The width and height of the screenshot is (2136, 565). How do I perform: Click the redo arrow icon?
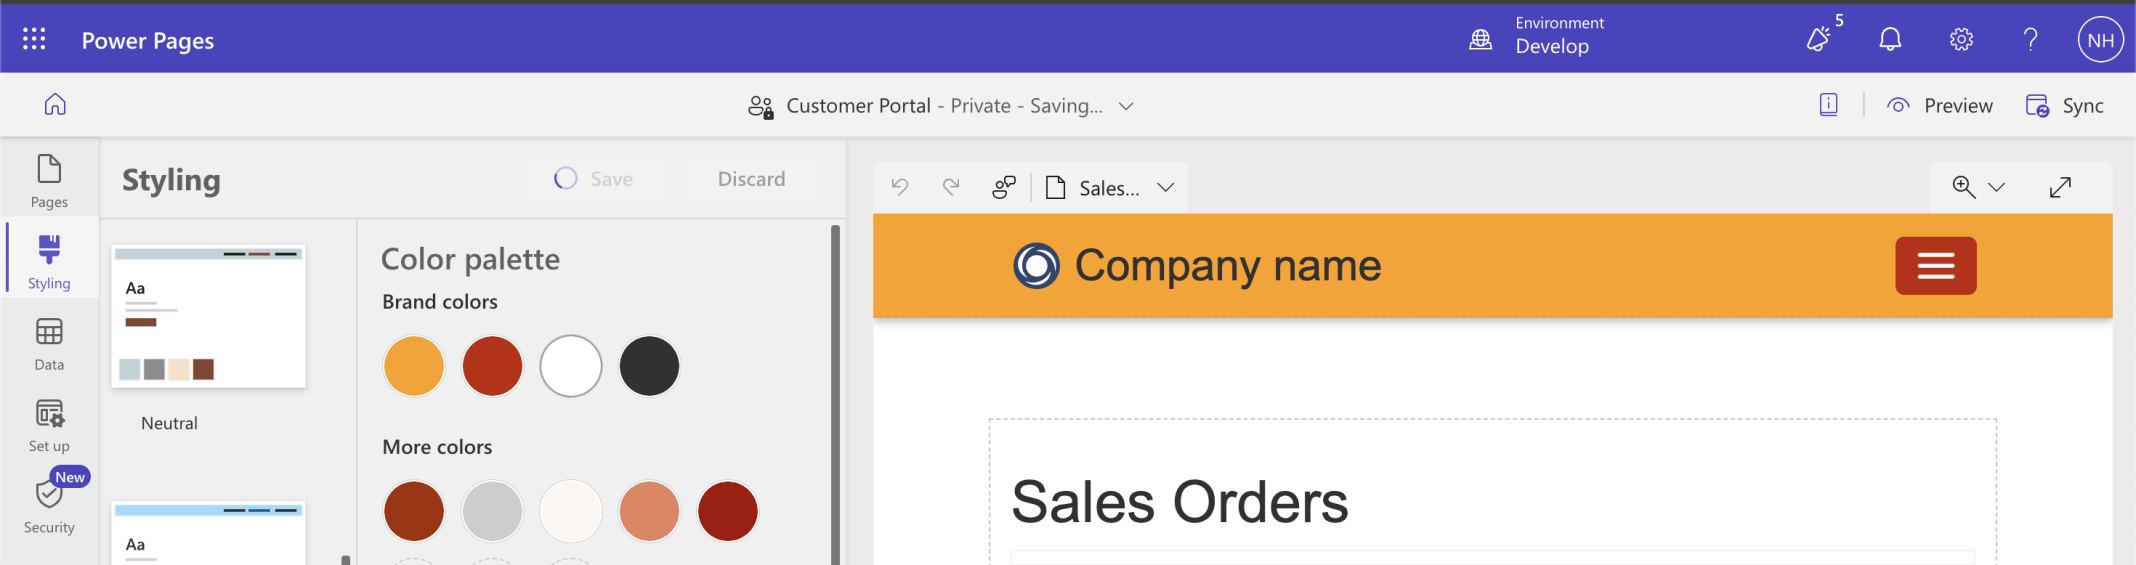pyautogui.click(x=951, y=187)
